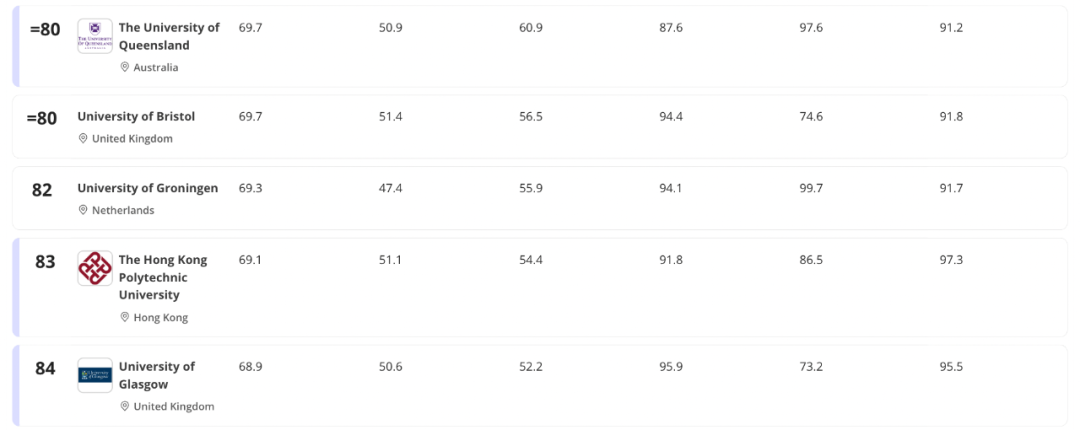Click the location pin in the Bristol row
Screen dimensions: 1080x430
(83, 138)
